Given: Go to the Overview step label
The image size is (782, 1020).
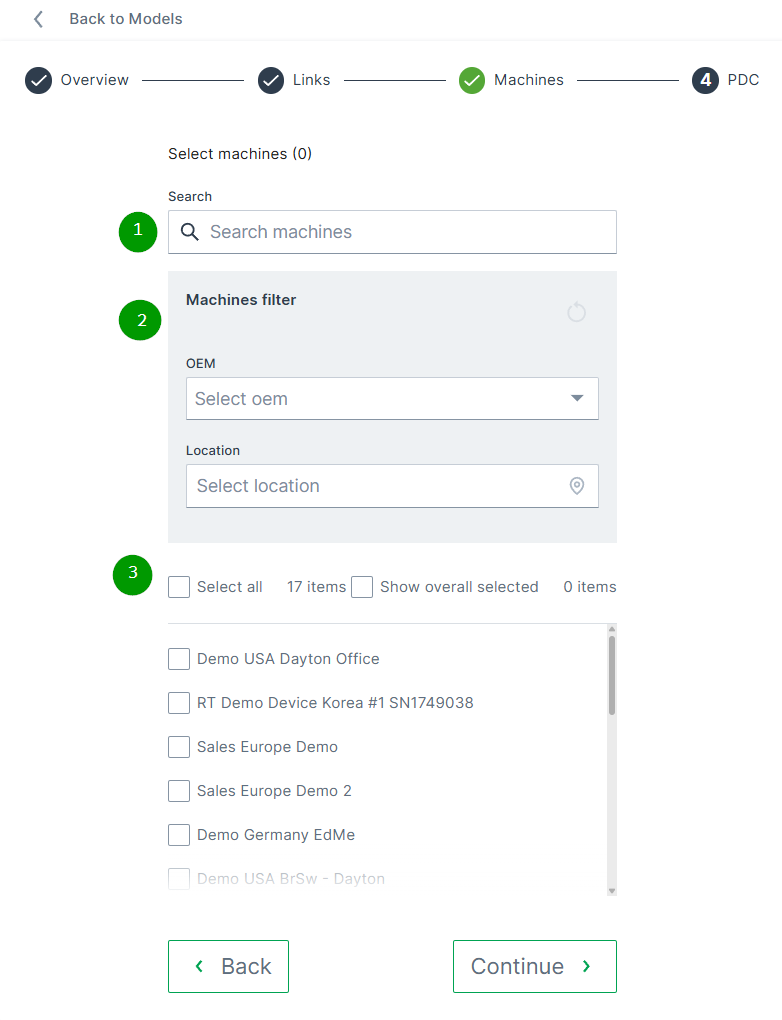Looking at the screenshot, I should [95, 80].
